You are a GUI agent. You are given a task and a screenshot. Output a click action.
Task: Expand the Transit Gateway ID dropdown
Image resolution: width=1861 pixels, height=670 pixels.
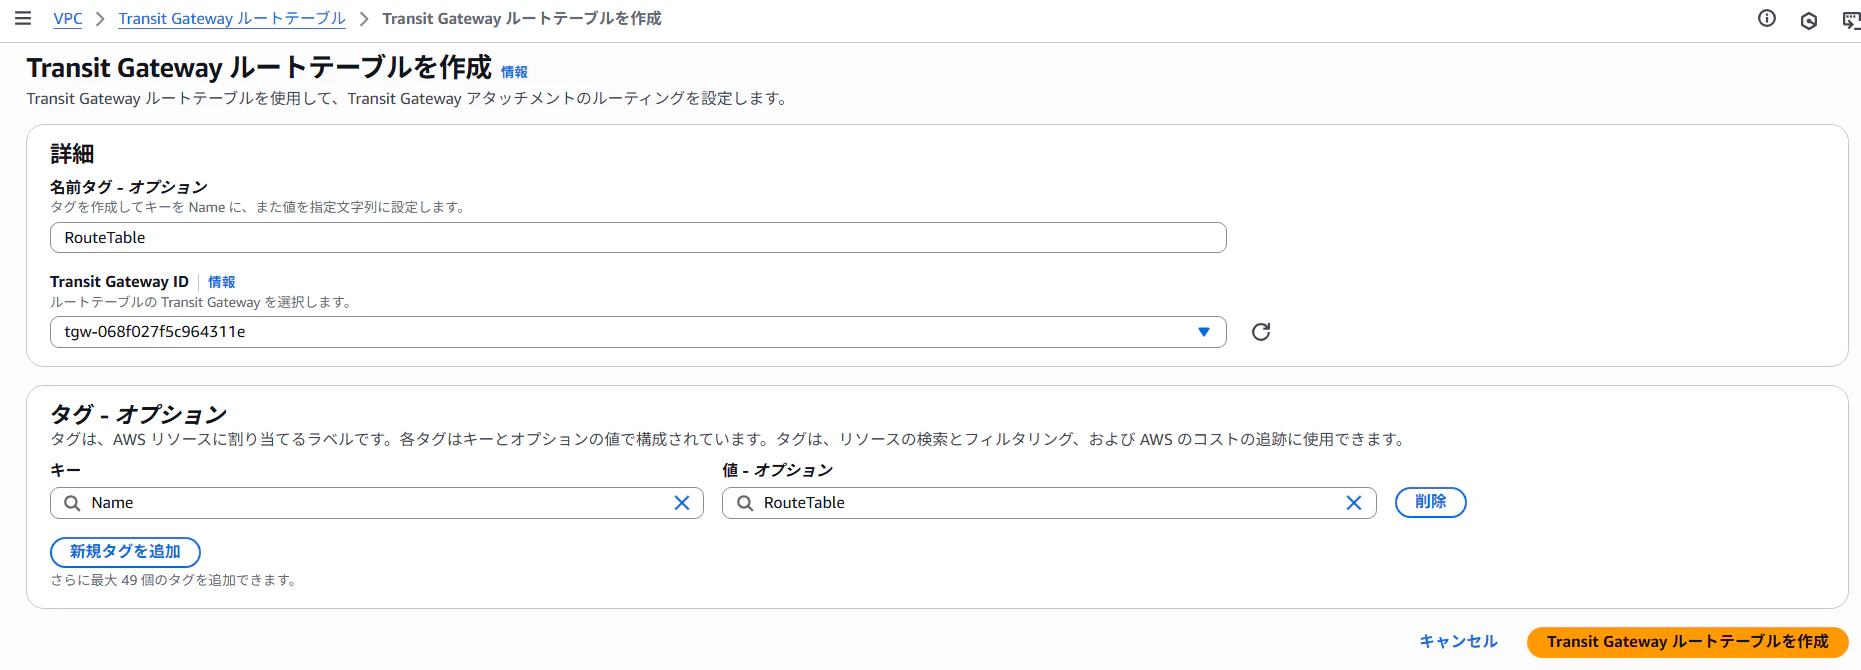tap(1204, 332)
